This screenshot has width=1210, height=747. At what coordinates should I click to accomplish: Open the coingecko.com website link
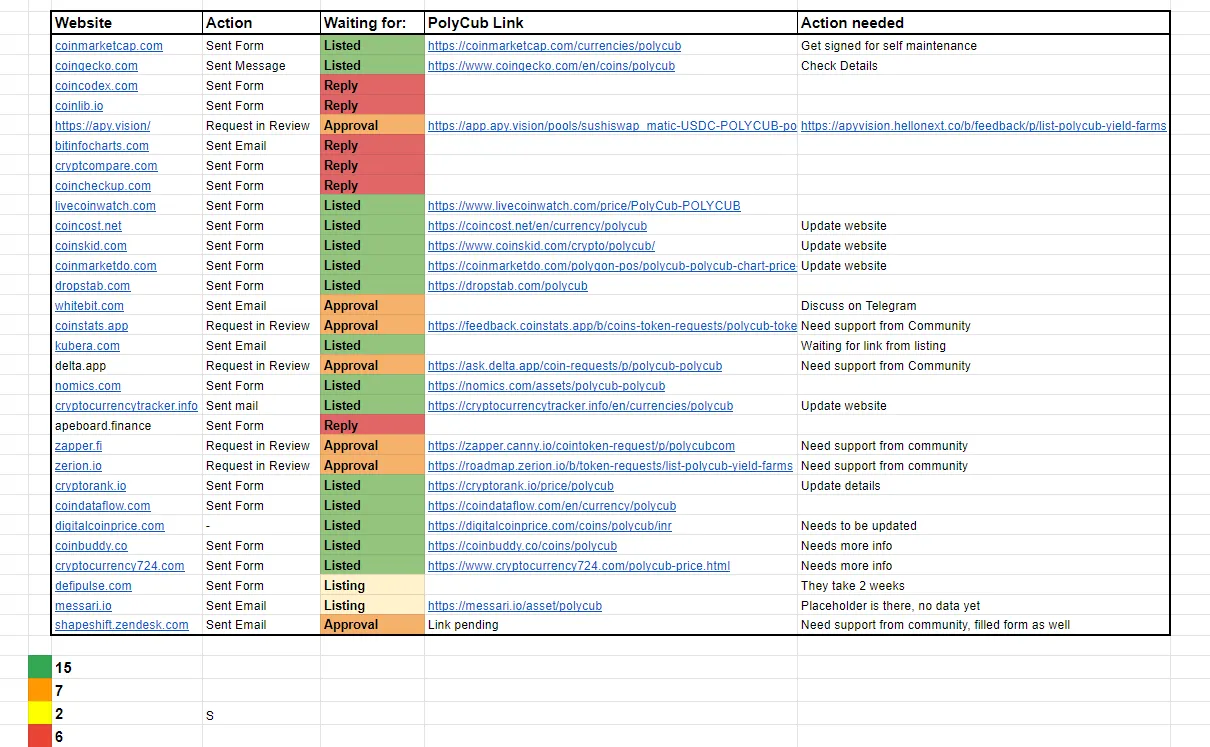coord(96,66)
